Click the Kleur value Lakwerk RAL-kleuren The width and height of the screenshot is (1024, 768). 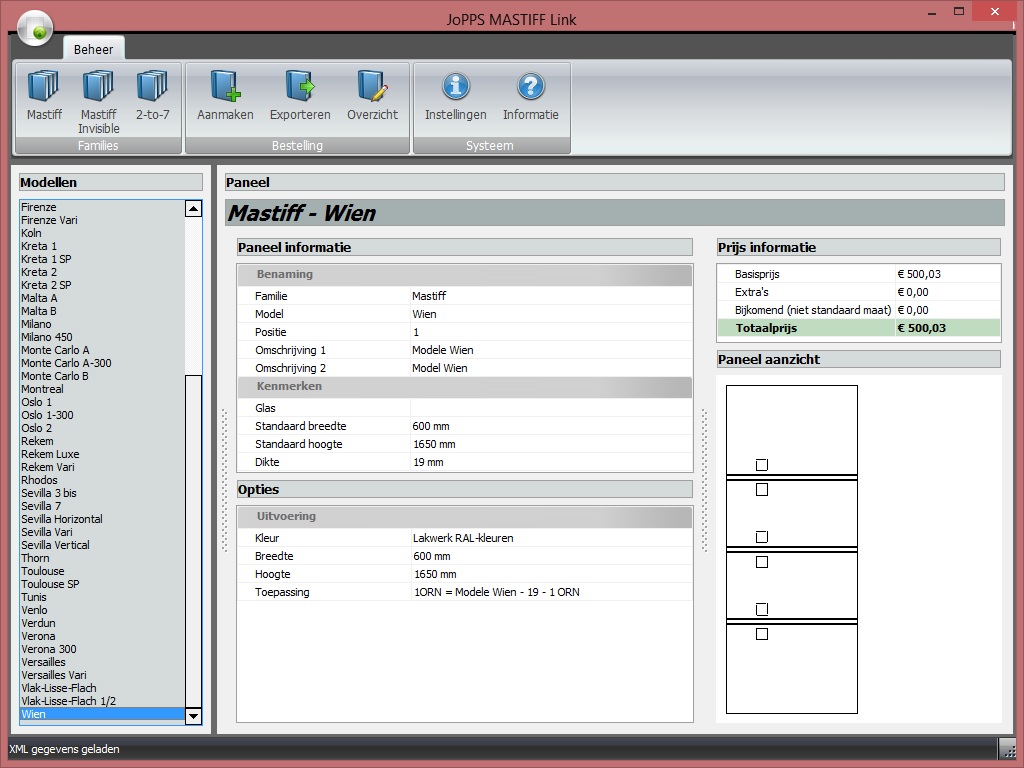(x=463, y=538)
